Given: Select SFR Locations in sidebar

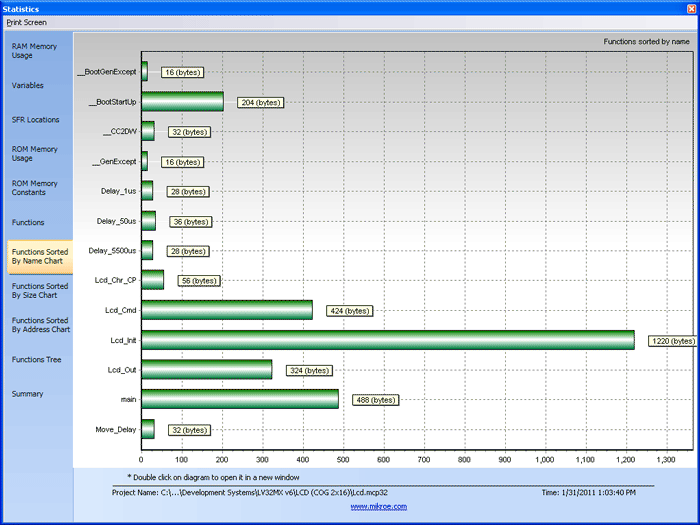Looking at the screenshot, I should 35,120.
